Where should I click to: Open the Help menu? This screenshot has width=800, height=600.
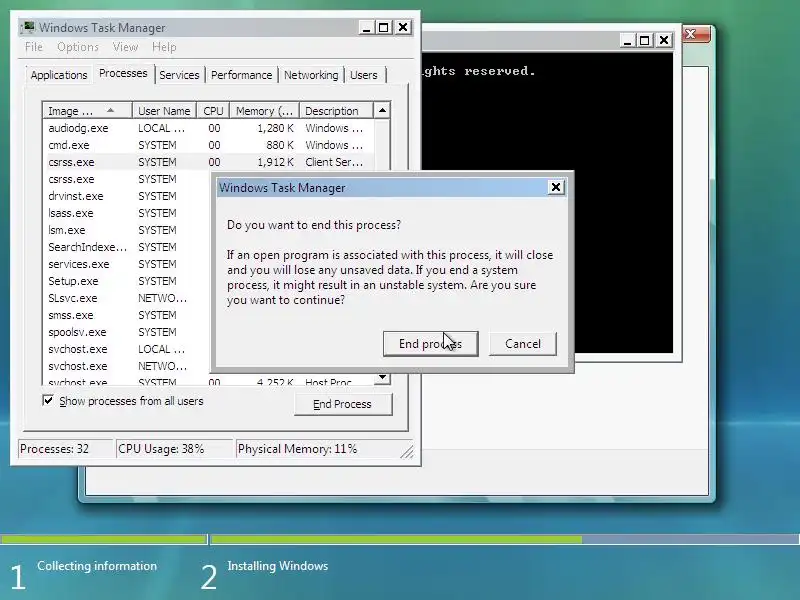164,47
